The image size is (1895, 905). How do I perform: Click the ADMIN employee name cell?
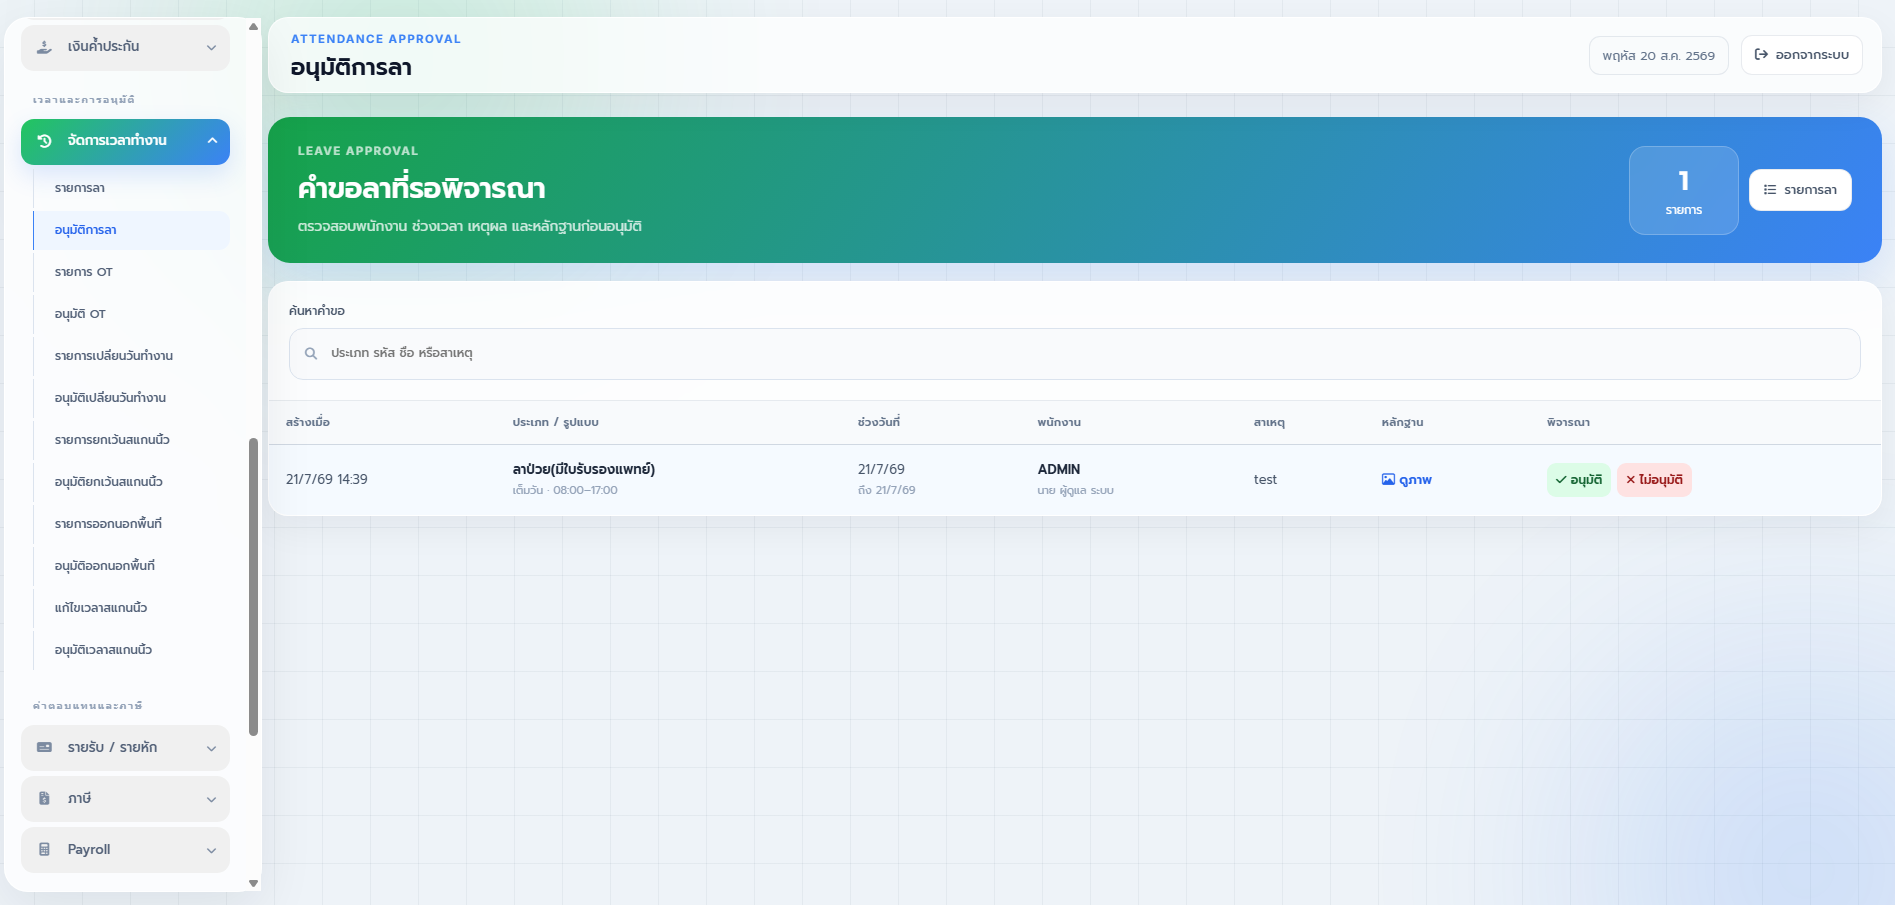click(1059, 470)
